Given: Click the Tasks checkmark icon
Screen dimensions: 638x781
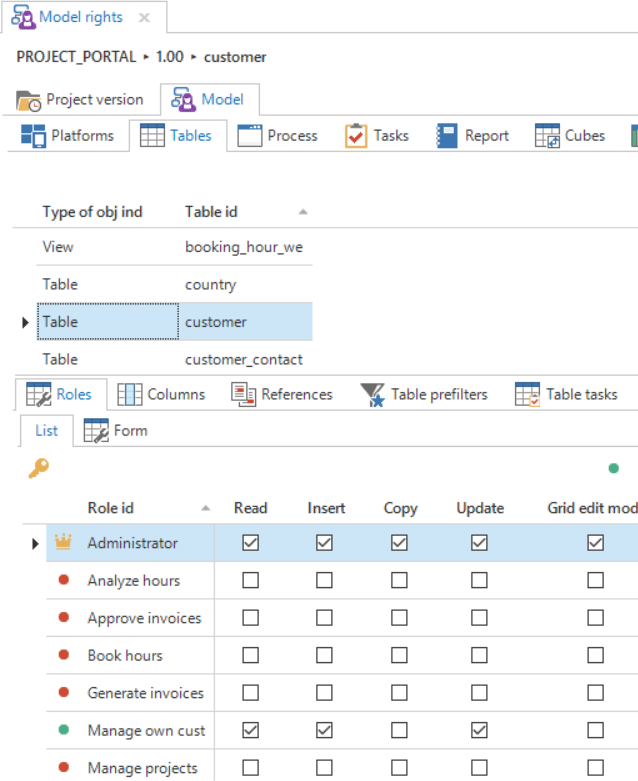Looking at the screenshot, I should click(356, 136).
